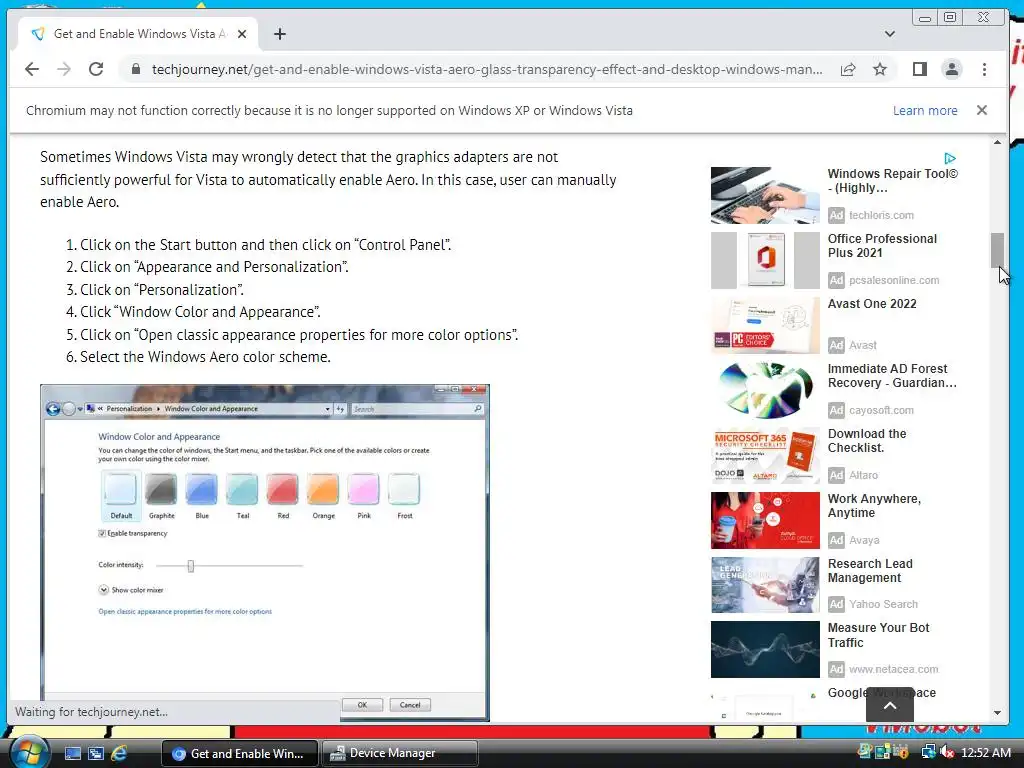Open the Chromium three-dot menu
Viewport: 1024px width, 768px height.
984,69
